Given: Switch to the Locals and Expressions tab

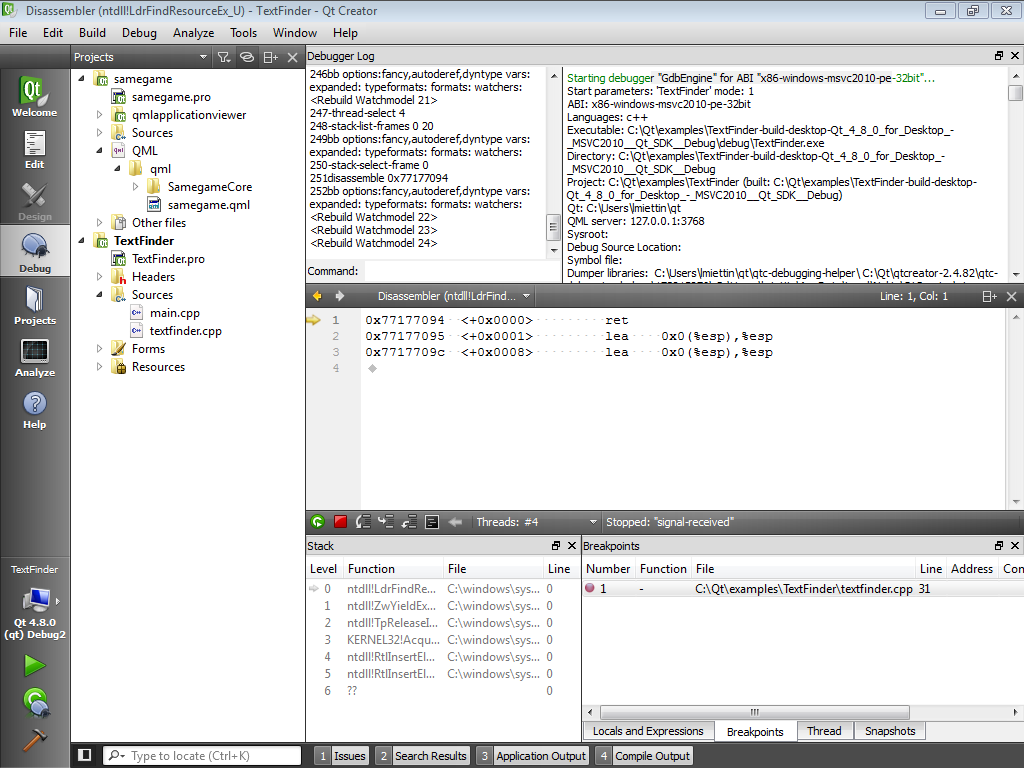Looking at the screenshot, I should point(648,731).
